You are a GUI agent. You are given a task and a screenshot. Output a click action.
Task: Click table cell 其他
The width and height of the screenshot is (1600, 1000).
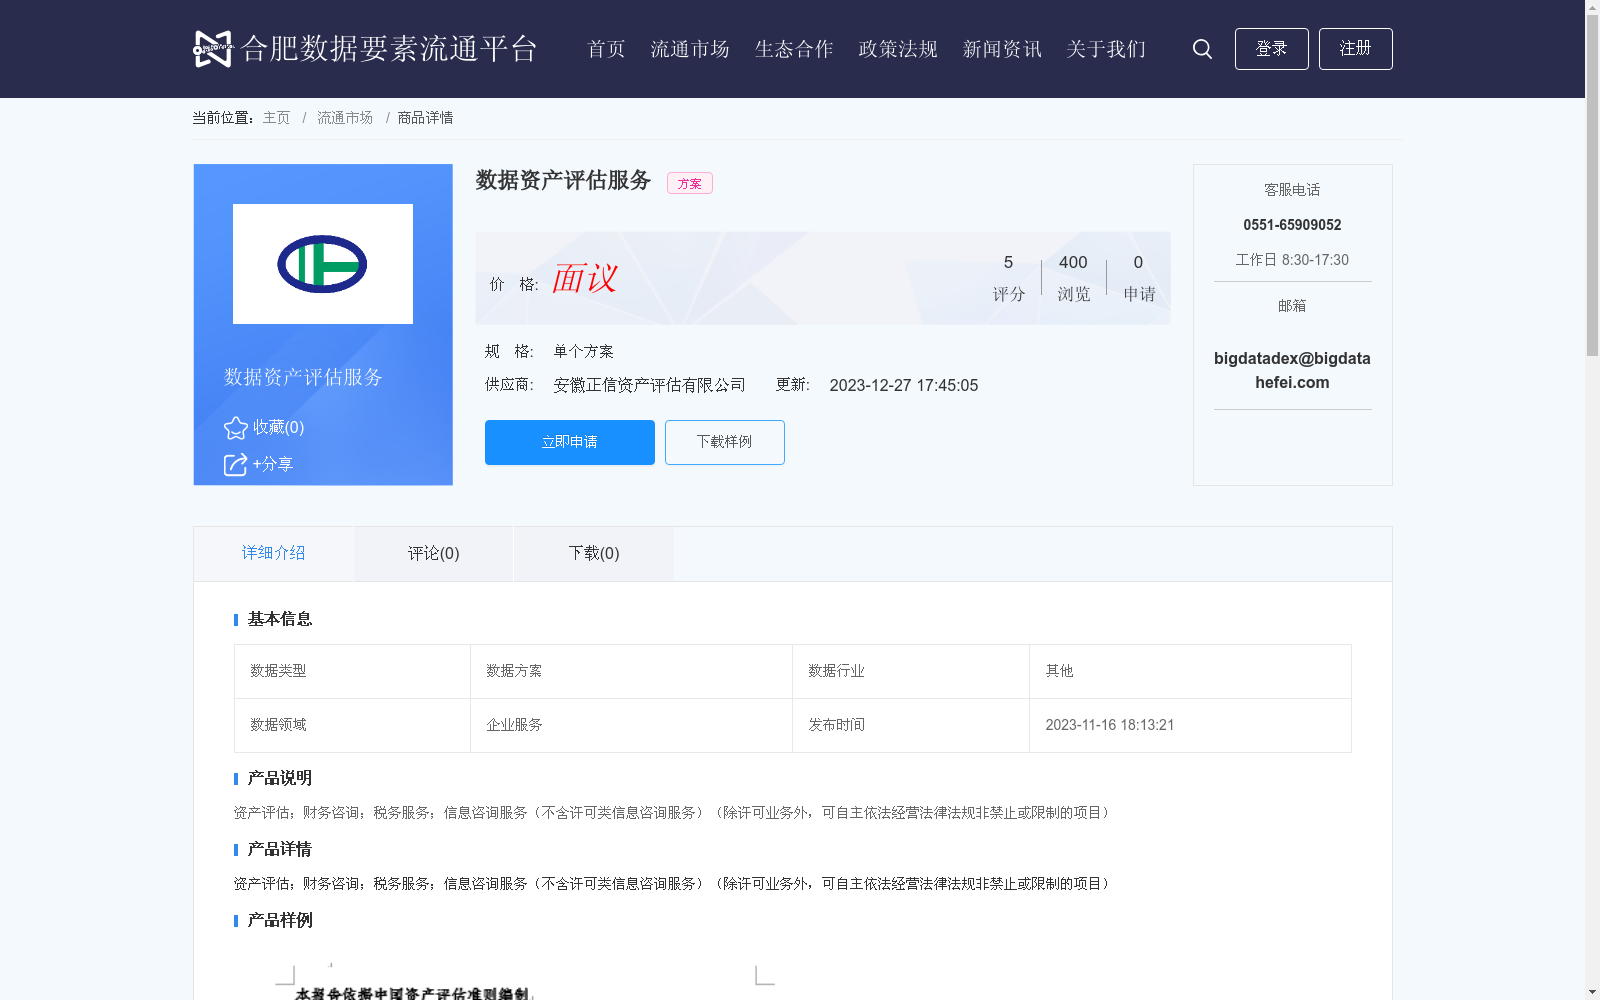[x=1190, y=671]
